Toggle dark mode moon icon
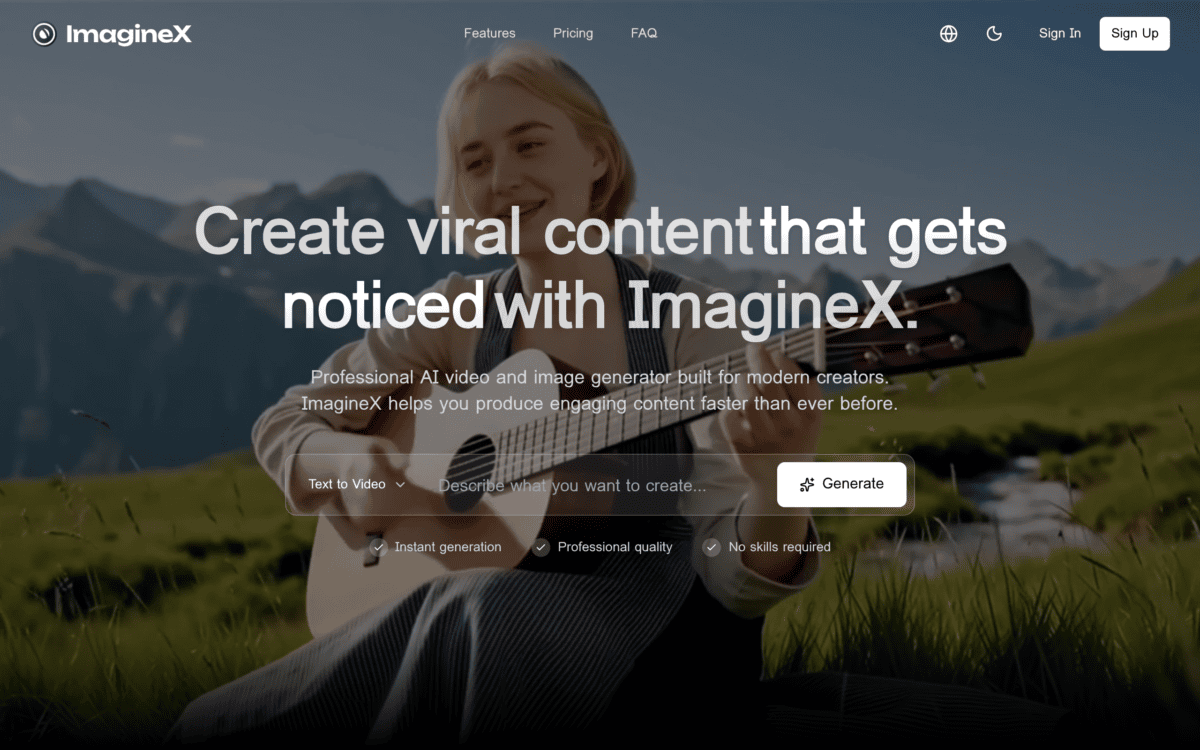This screenshot has height=750, width=1200. pyautogui.click(x=994, y=33)
